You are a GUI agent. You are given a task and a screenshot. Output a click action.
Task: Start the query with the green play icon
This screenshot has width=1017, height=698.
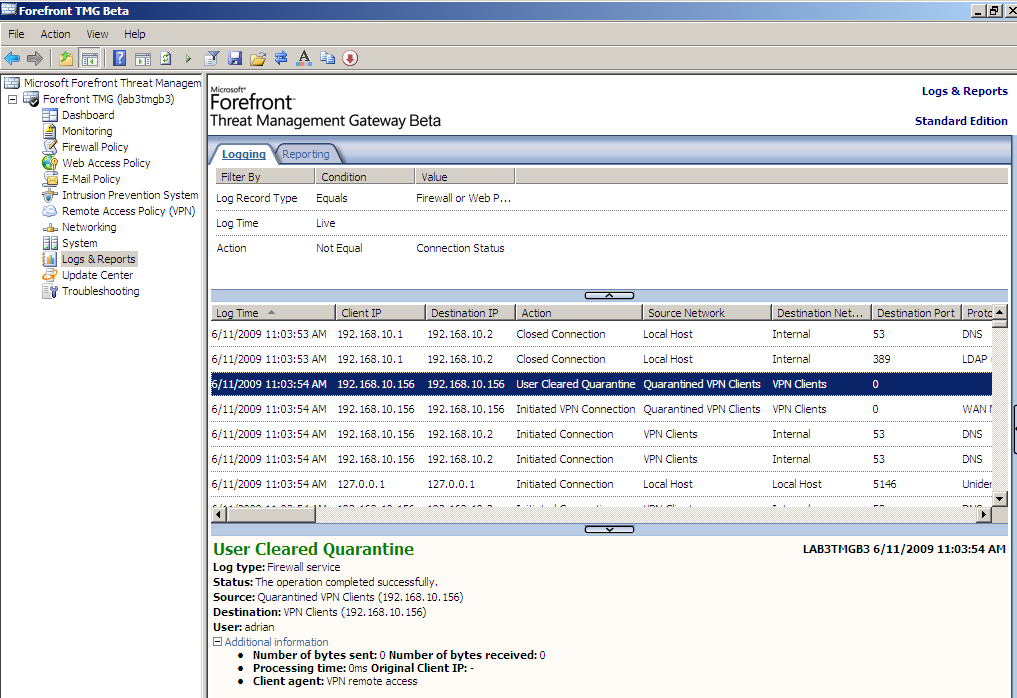[x=188, y=58]
